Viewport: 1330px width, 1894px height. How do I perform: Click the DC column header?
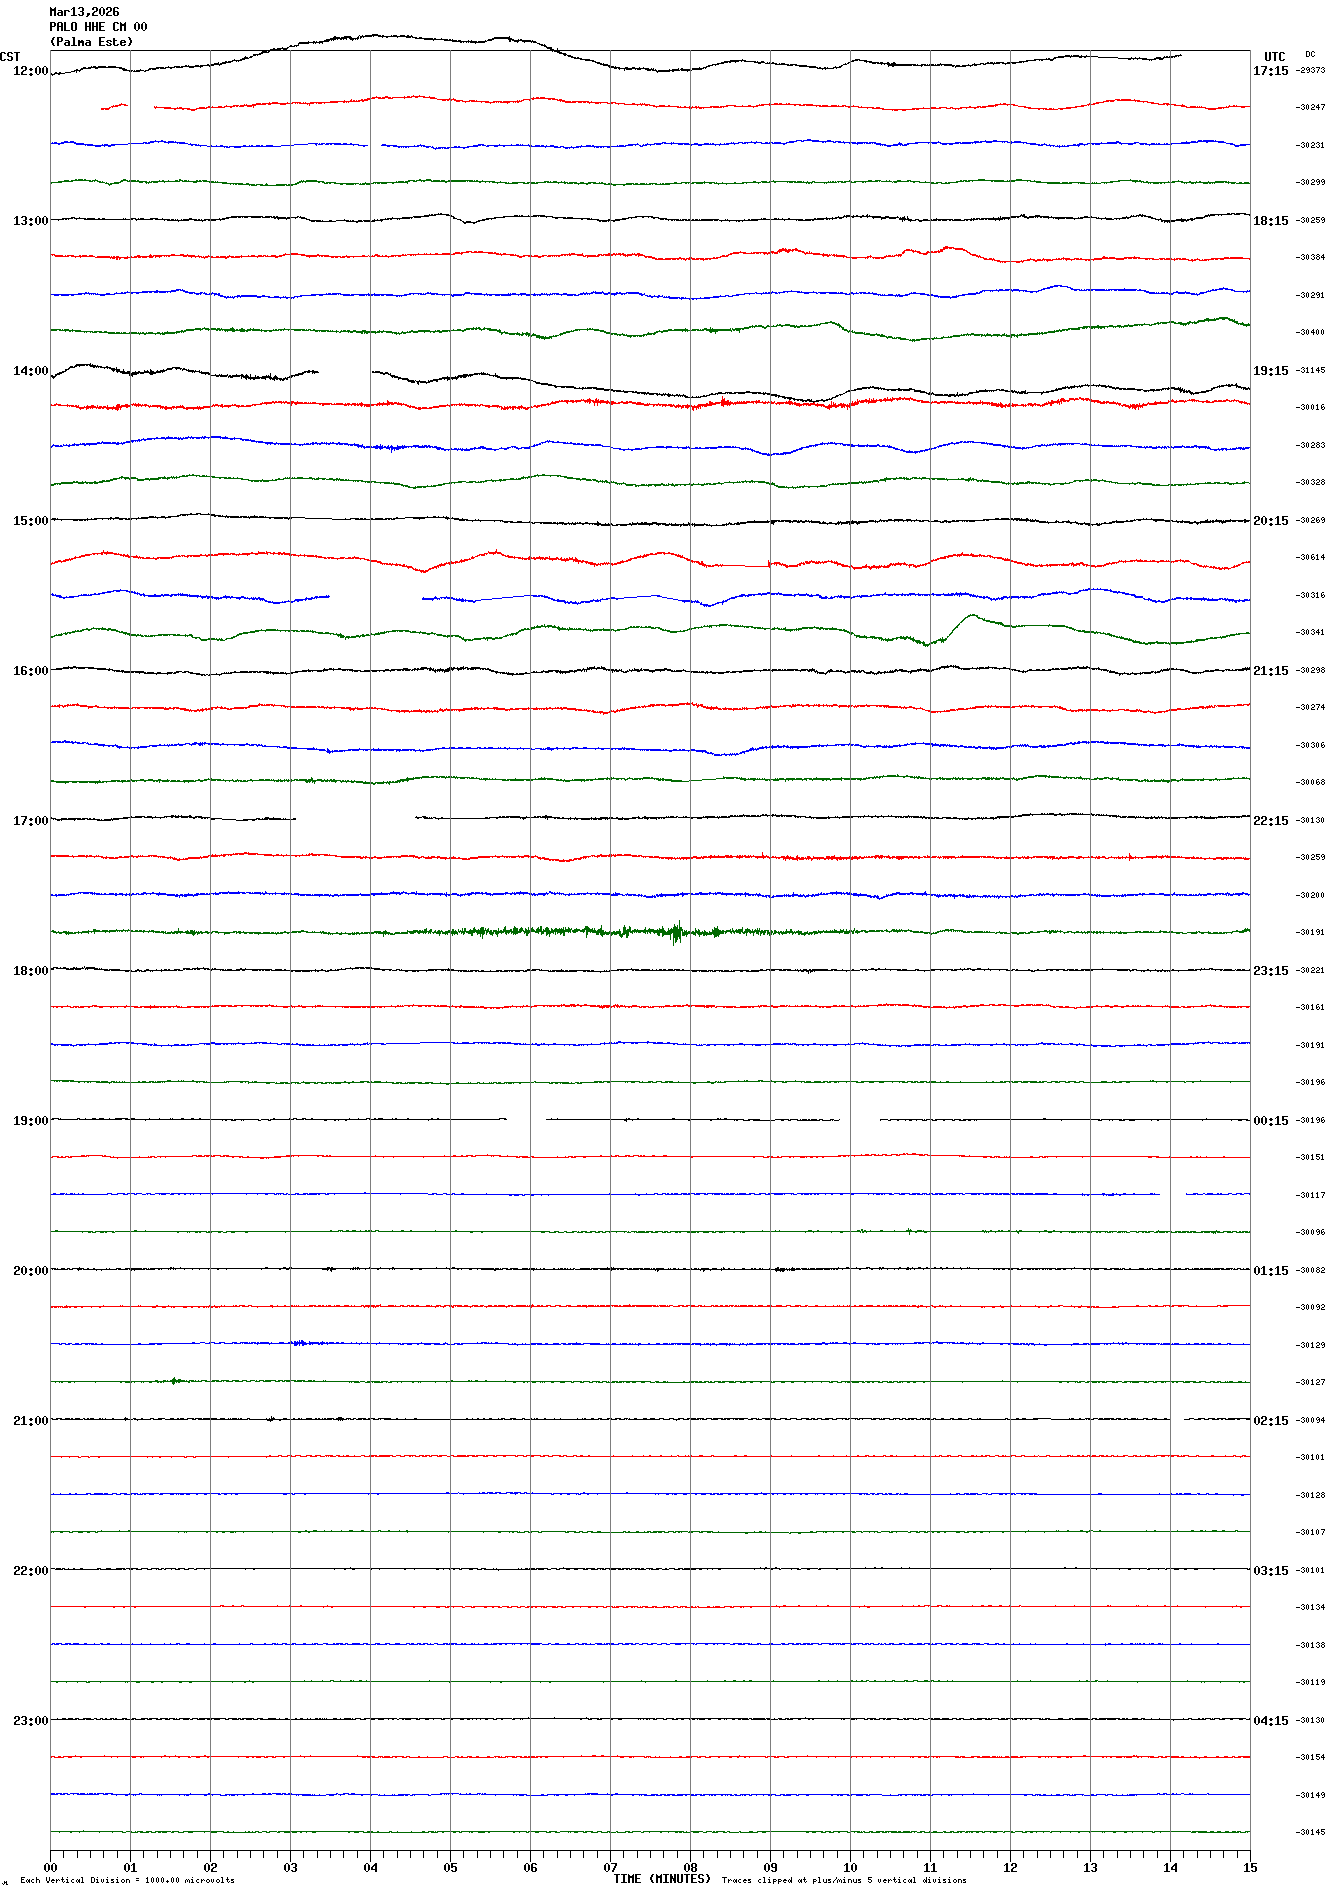pos(1310,55)
